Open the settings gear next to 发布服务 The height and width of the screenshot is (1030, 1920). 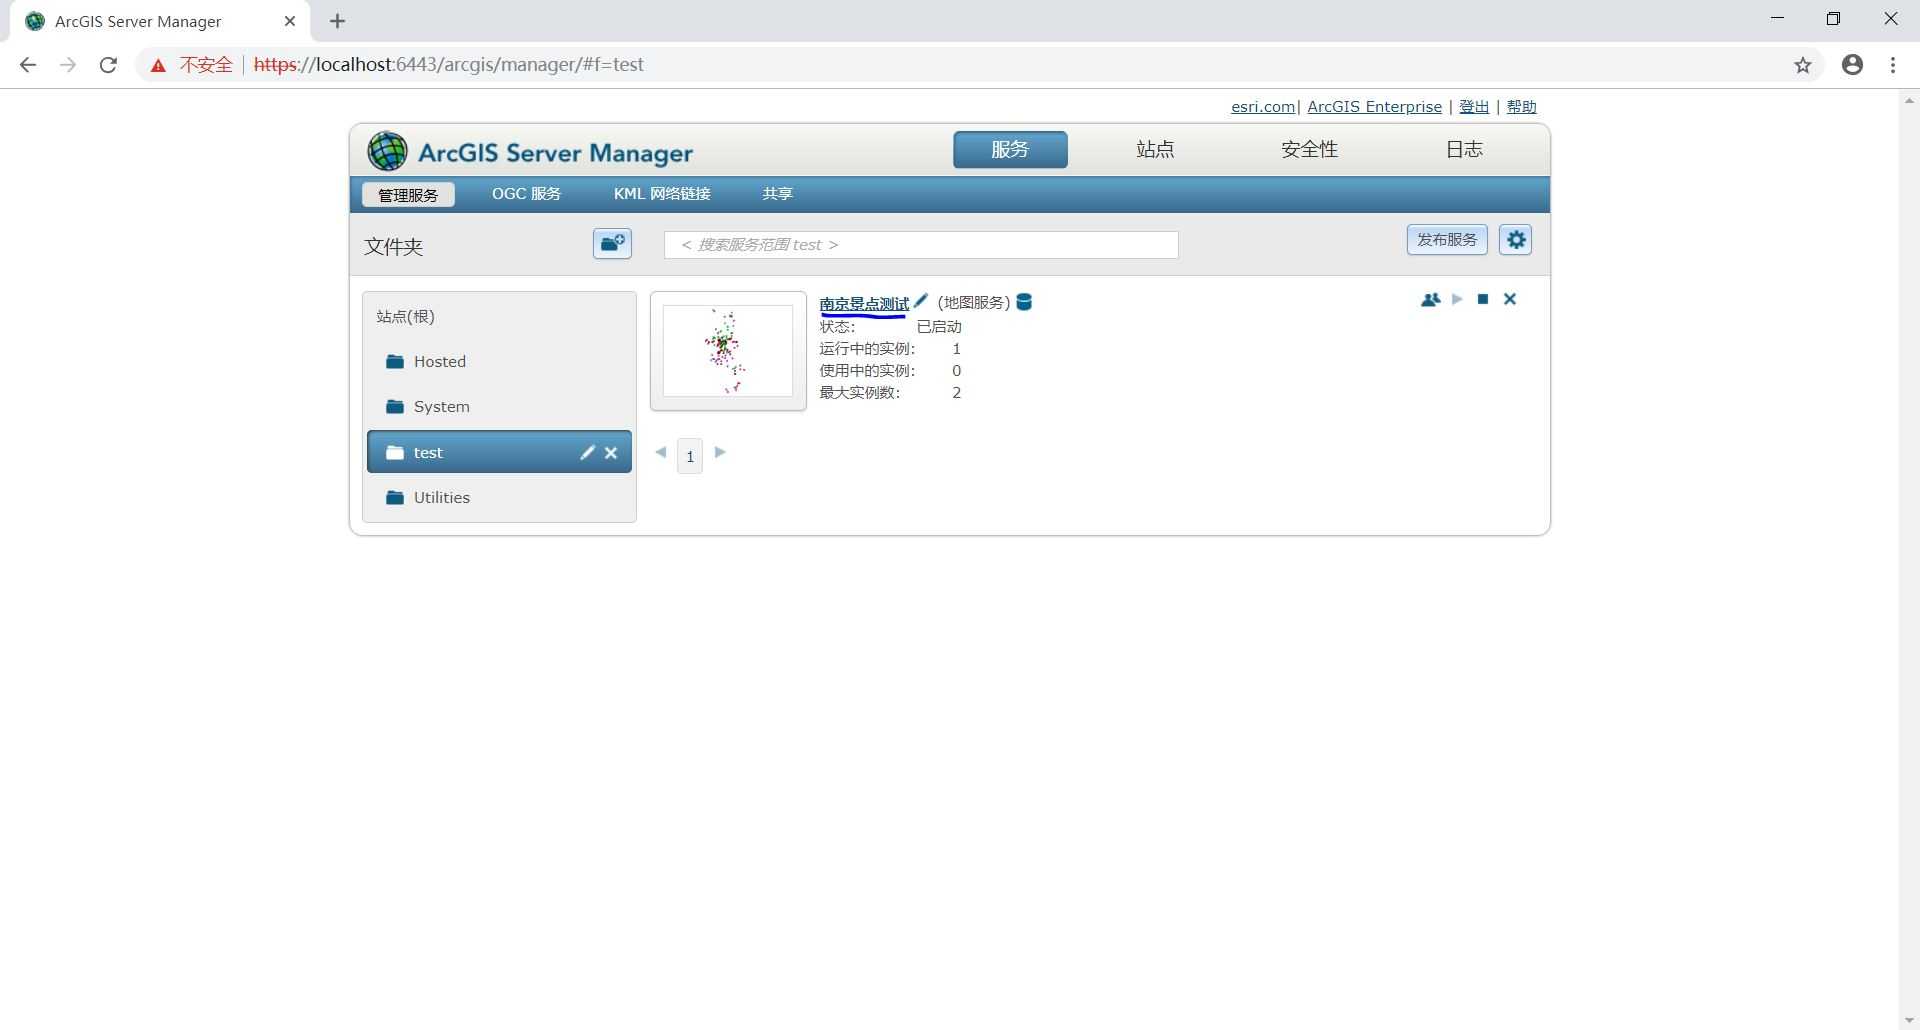1515,240
